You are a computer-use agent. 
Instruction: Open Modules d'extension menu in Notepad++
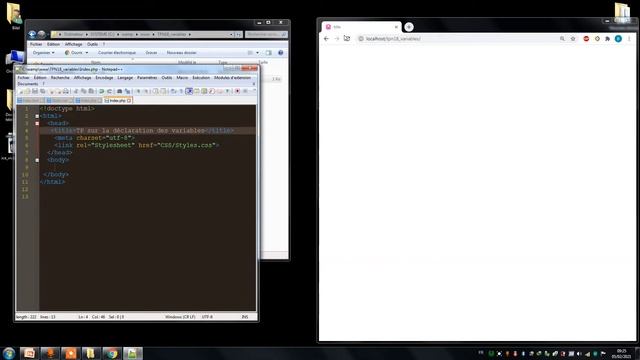tap(232, 78)
